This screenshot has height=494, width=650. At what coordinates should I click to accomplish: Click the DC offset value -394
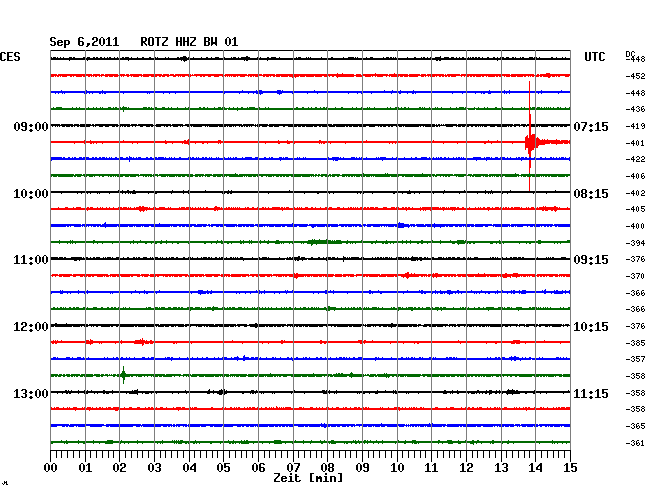(x=635, y=243)
